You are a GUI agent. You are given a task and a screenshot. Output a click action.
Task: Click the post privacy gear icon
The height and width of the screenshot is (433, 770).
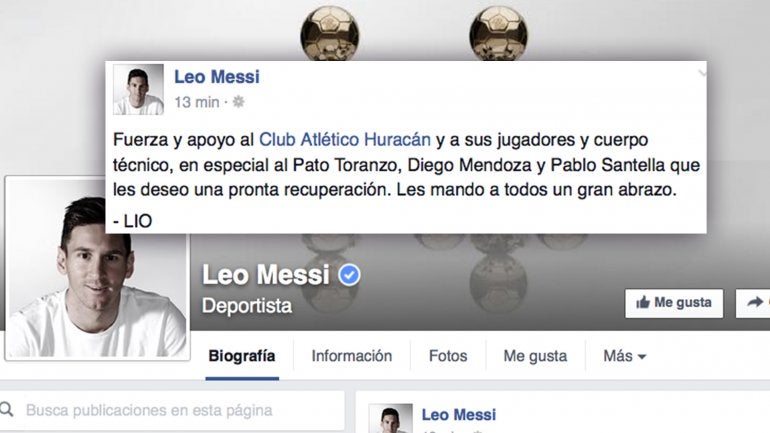coord(238,102)
